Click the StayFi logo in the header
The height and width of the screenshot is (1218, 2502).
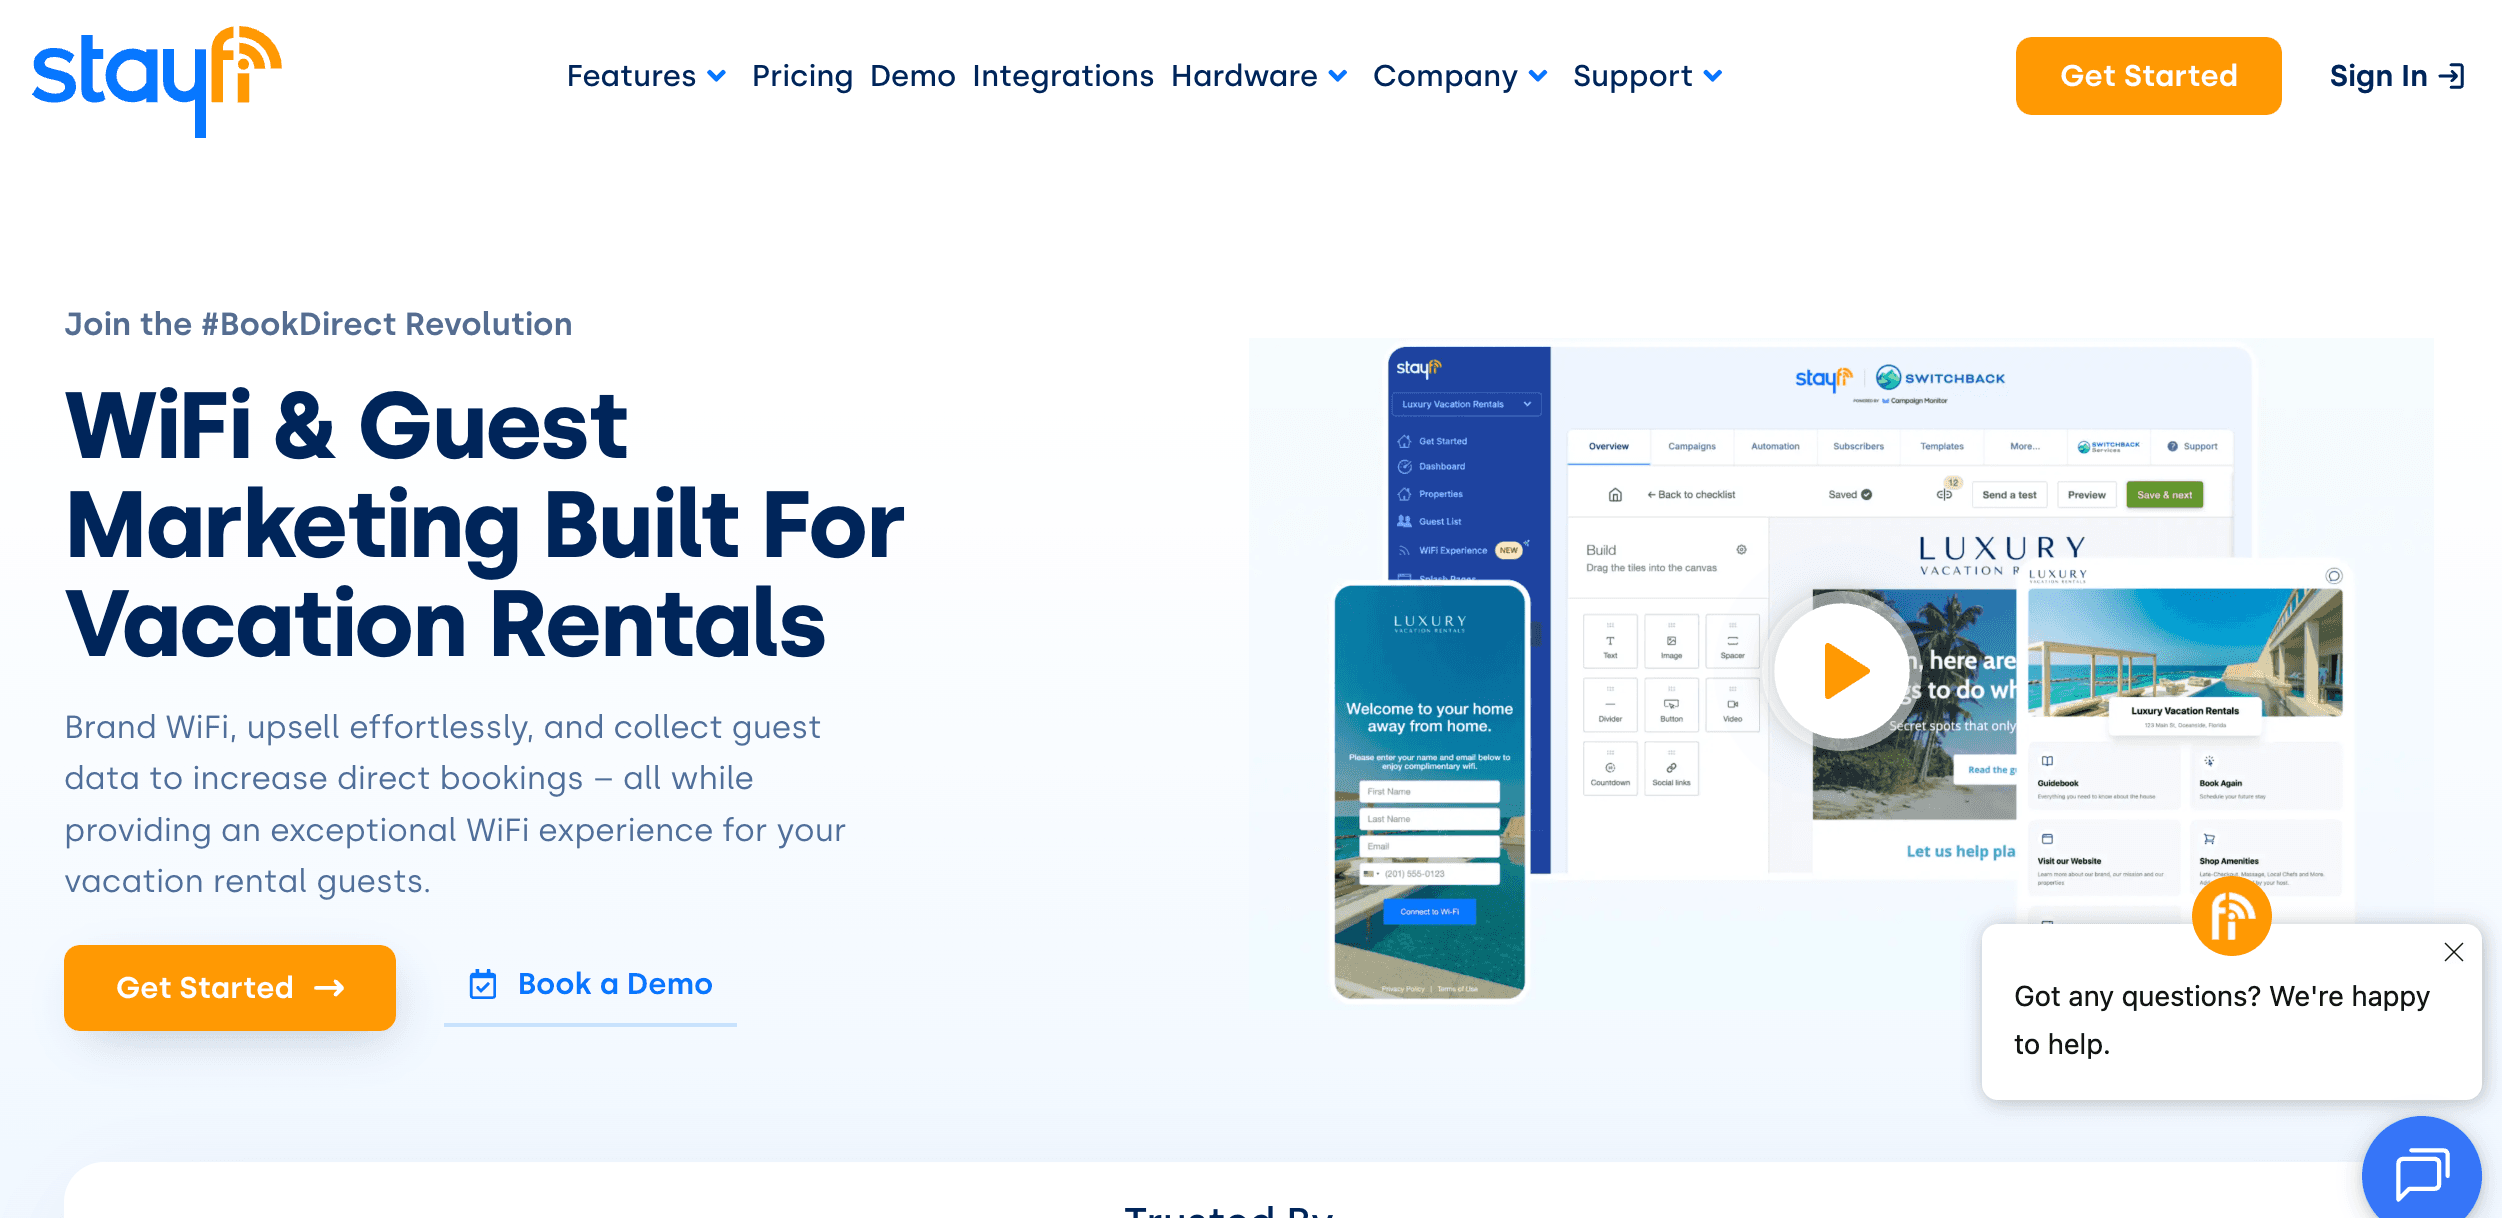(x=156, y=80)
